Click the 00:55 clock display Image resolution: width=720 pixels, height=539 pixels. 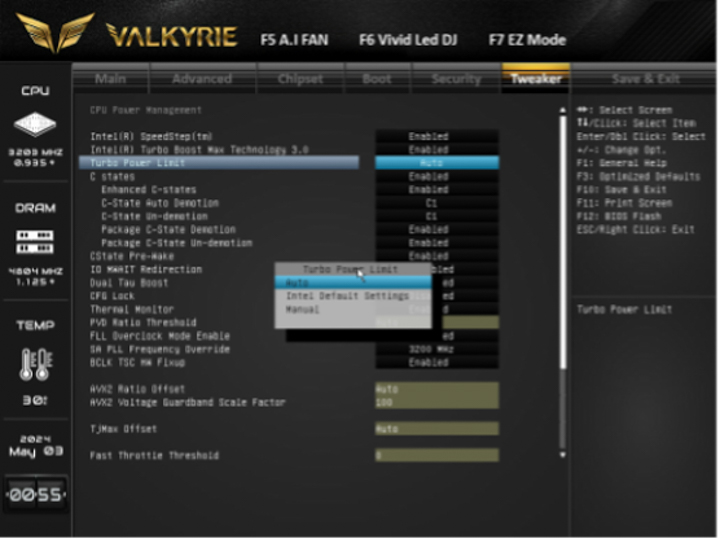(x=36, y=495)
